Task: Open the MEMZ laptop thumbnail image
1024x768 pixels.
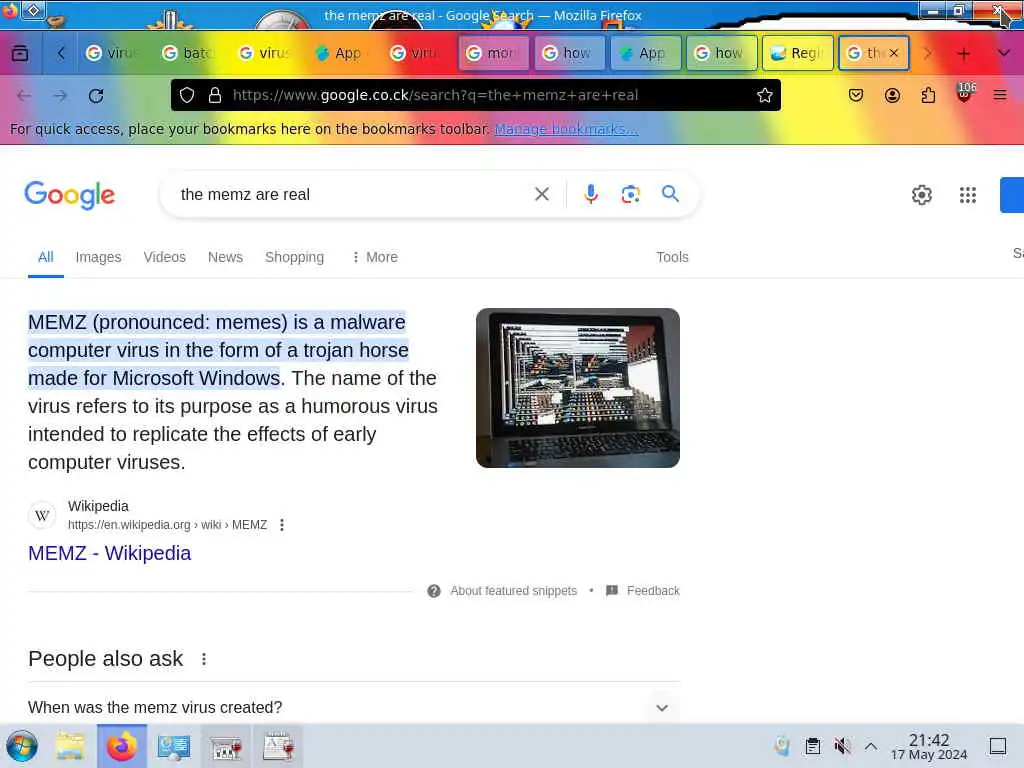Action: 577,388
